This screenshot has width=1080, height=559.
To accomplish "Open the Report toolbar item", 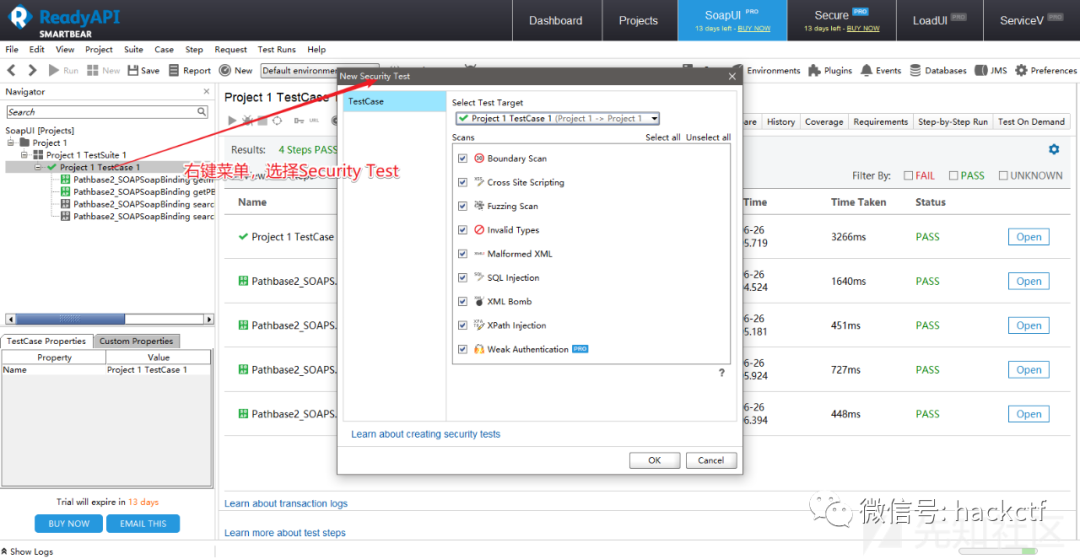I will 189,70.
